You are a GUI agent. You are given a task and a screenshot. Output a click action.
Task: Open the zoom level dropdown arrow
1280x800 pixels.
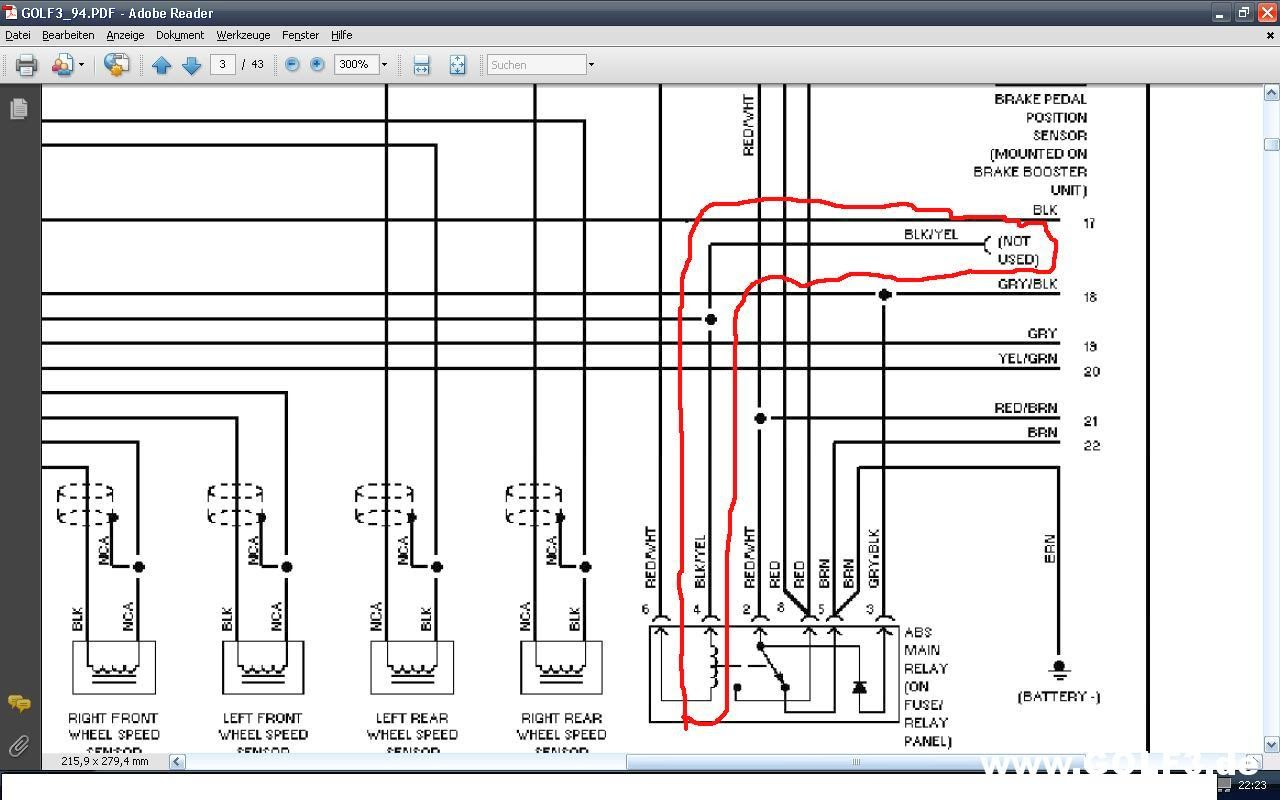pyautogui.click(x=384, y=64)
